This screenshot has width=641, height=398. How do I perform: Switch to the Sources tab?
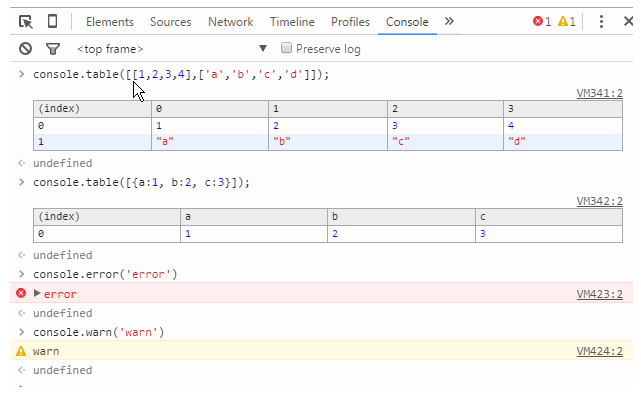point(170,22)
